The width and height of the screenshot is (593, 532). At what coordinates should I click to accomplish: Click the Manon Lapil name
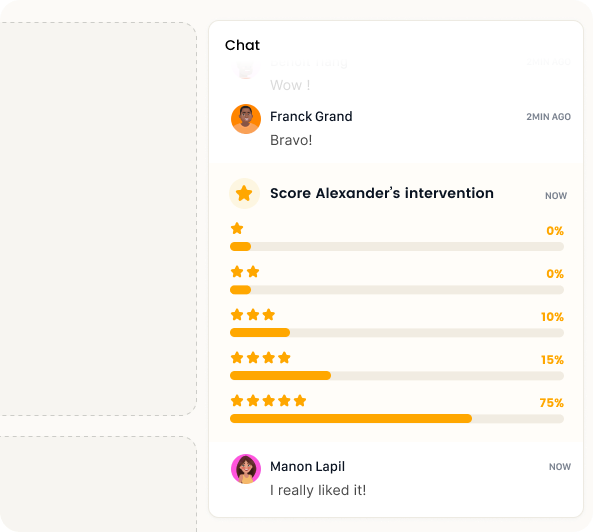coord(307,467)
